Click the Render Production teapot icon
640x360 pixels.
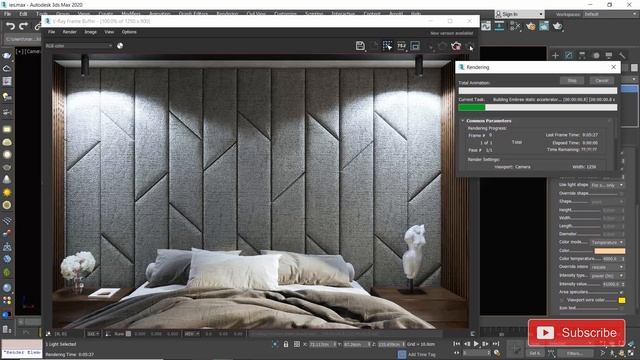(558, 26)
